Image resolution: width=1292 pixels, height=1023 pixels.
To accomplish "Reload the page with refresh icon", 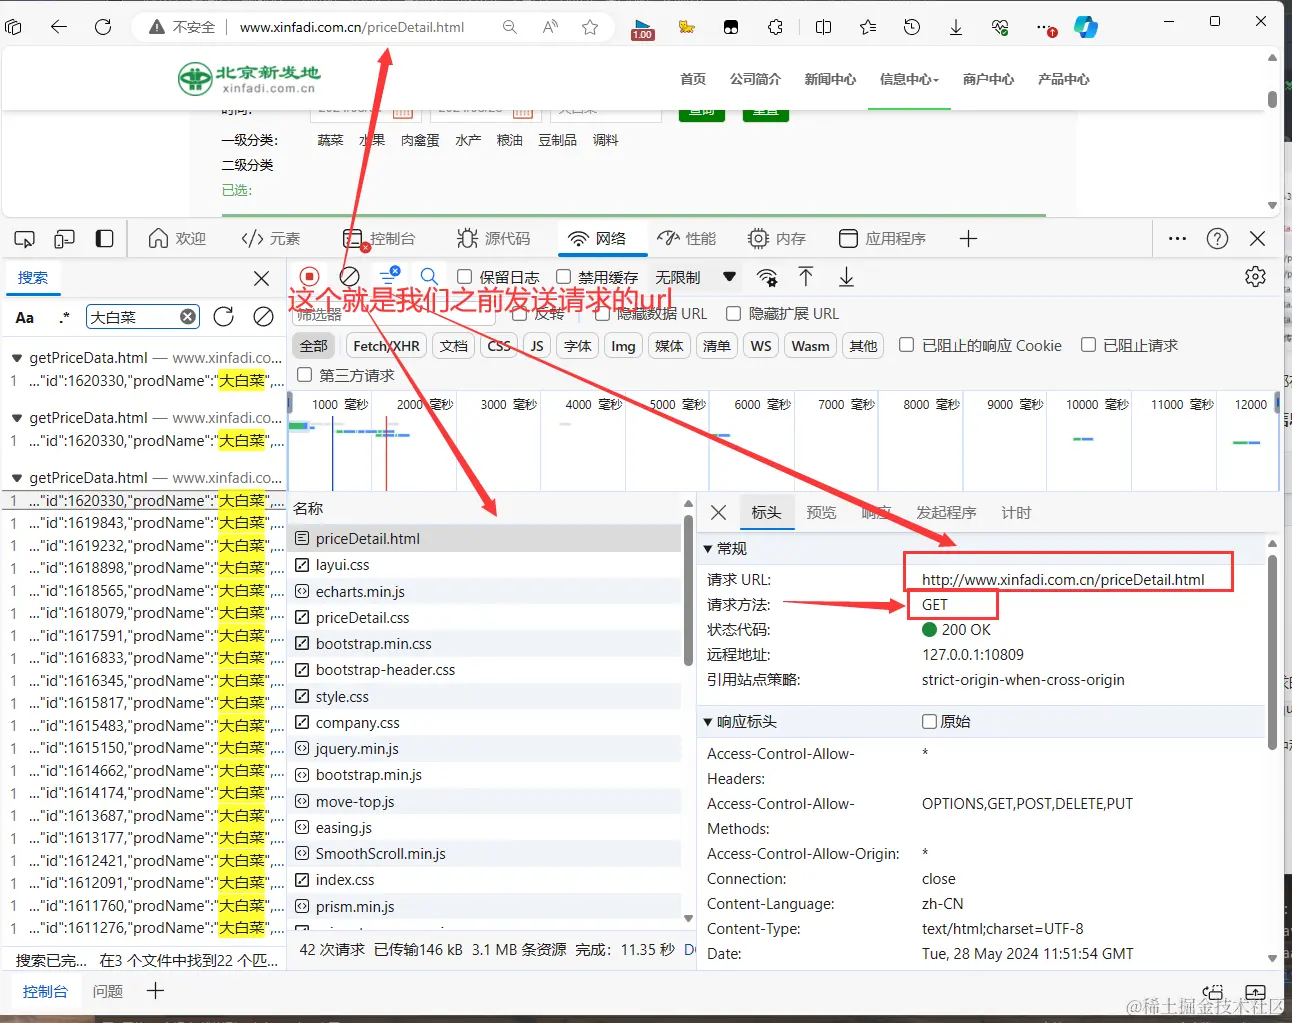I will [x=103, y=27].
